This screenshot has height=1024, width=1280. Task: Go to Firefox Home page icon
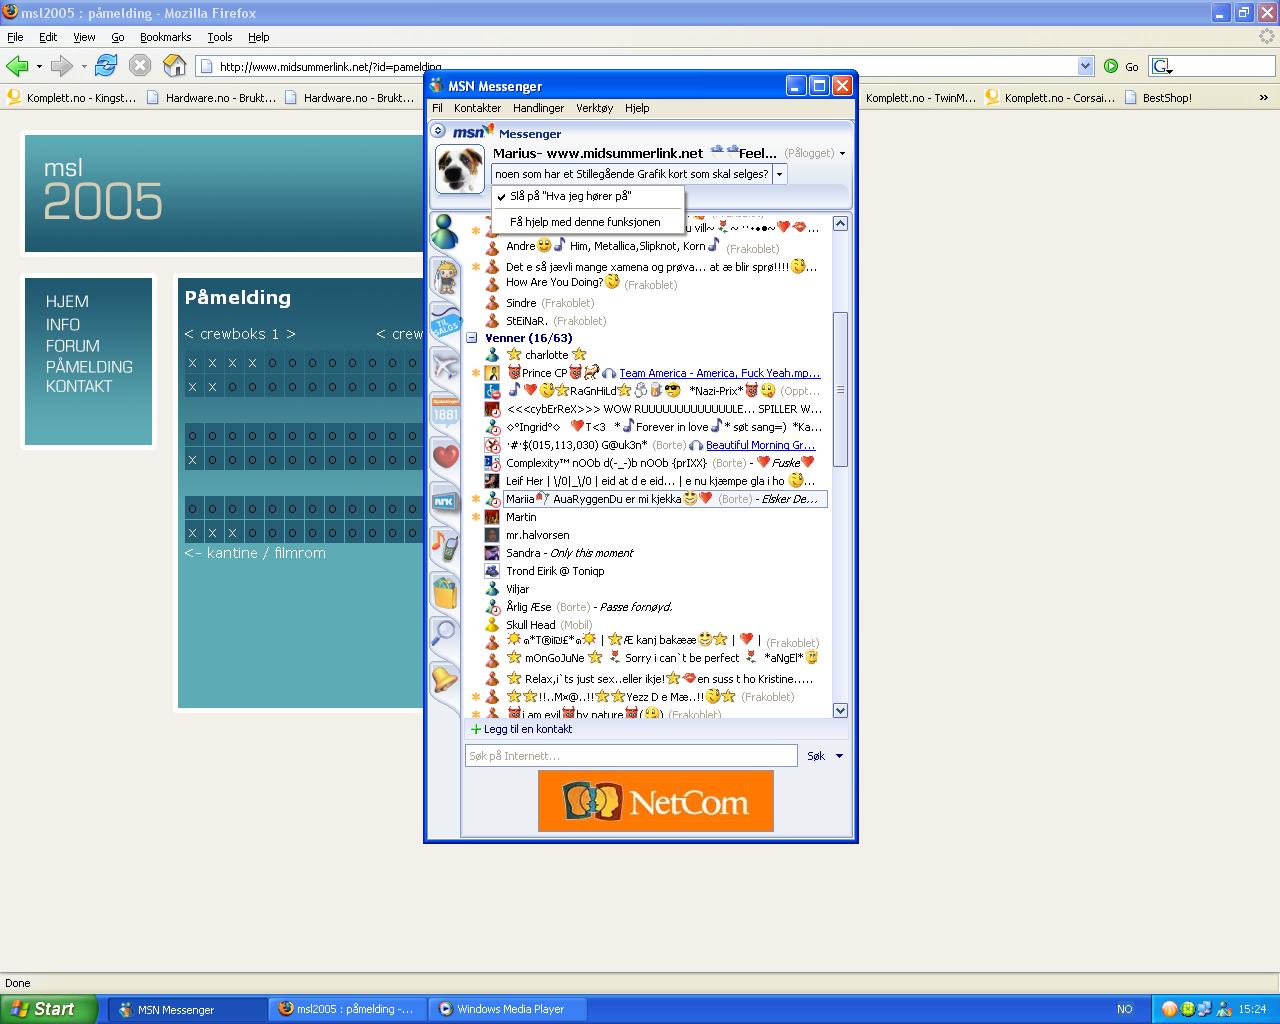click(175, 66)
